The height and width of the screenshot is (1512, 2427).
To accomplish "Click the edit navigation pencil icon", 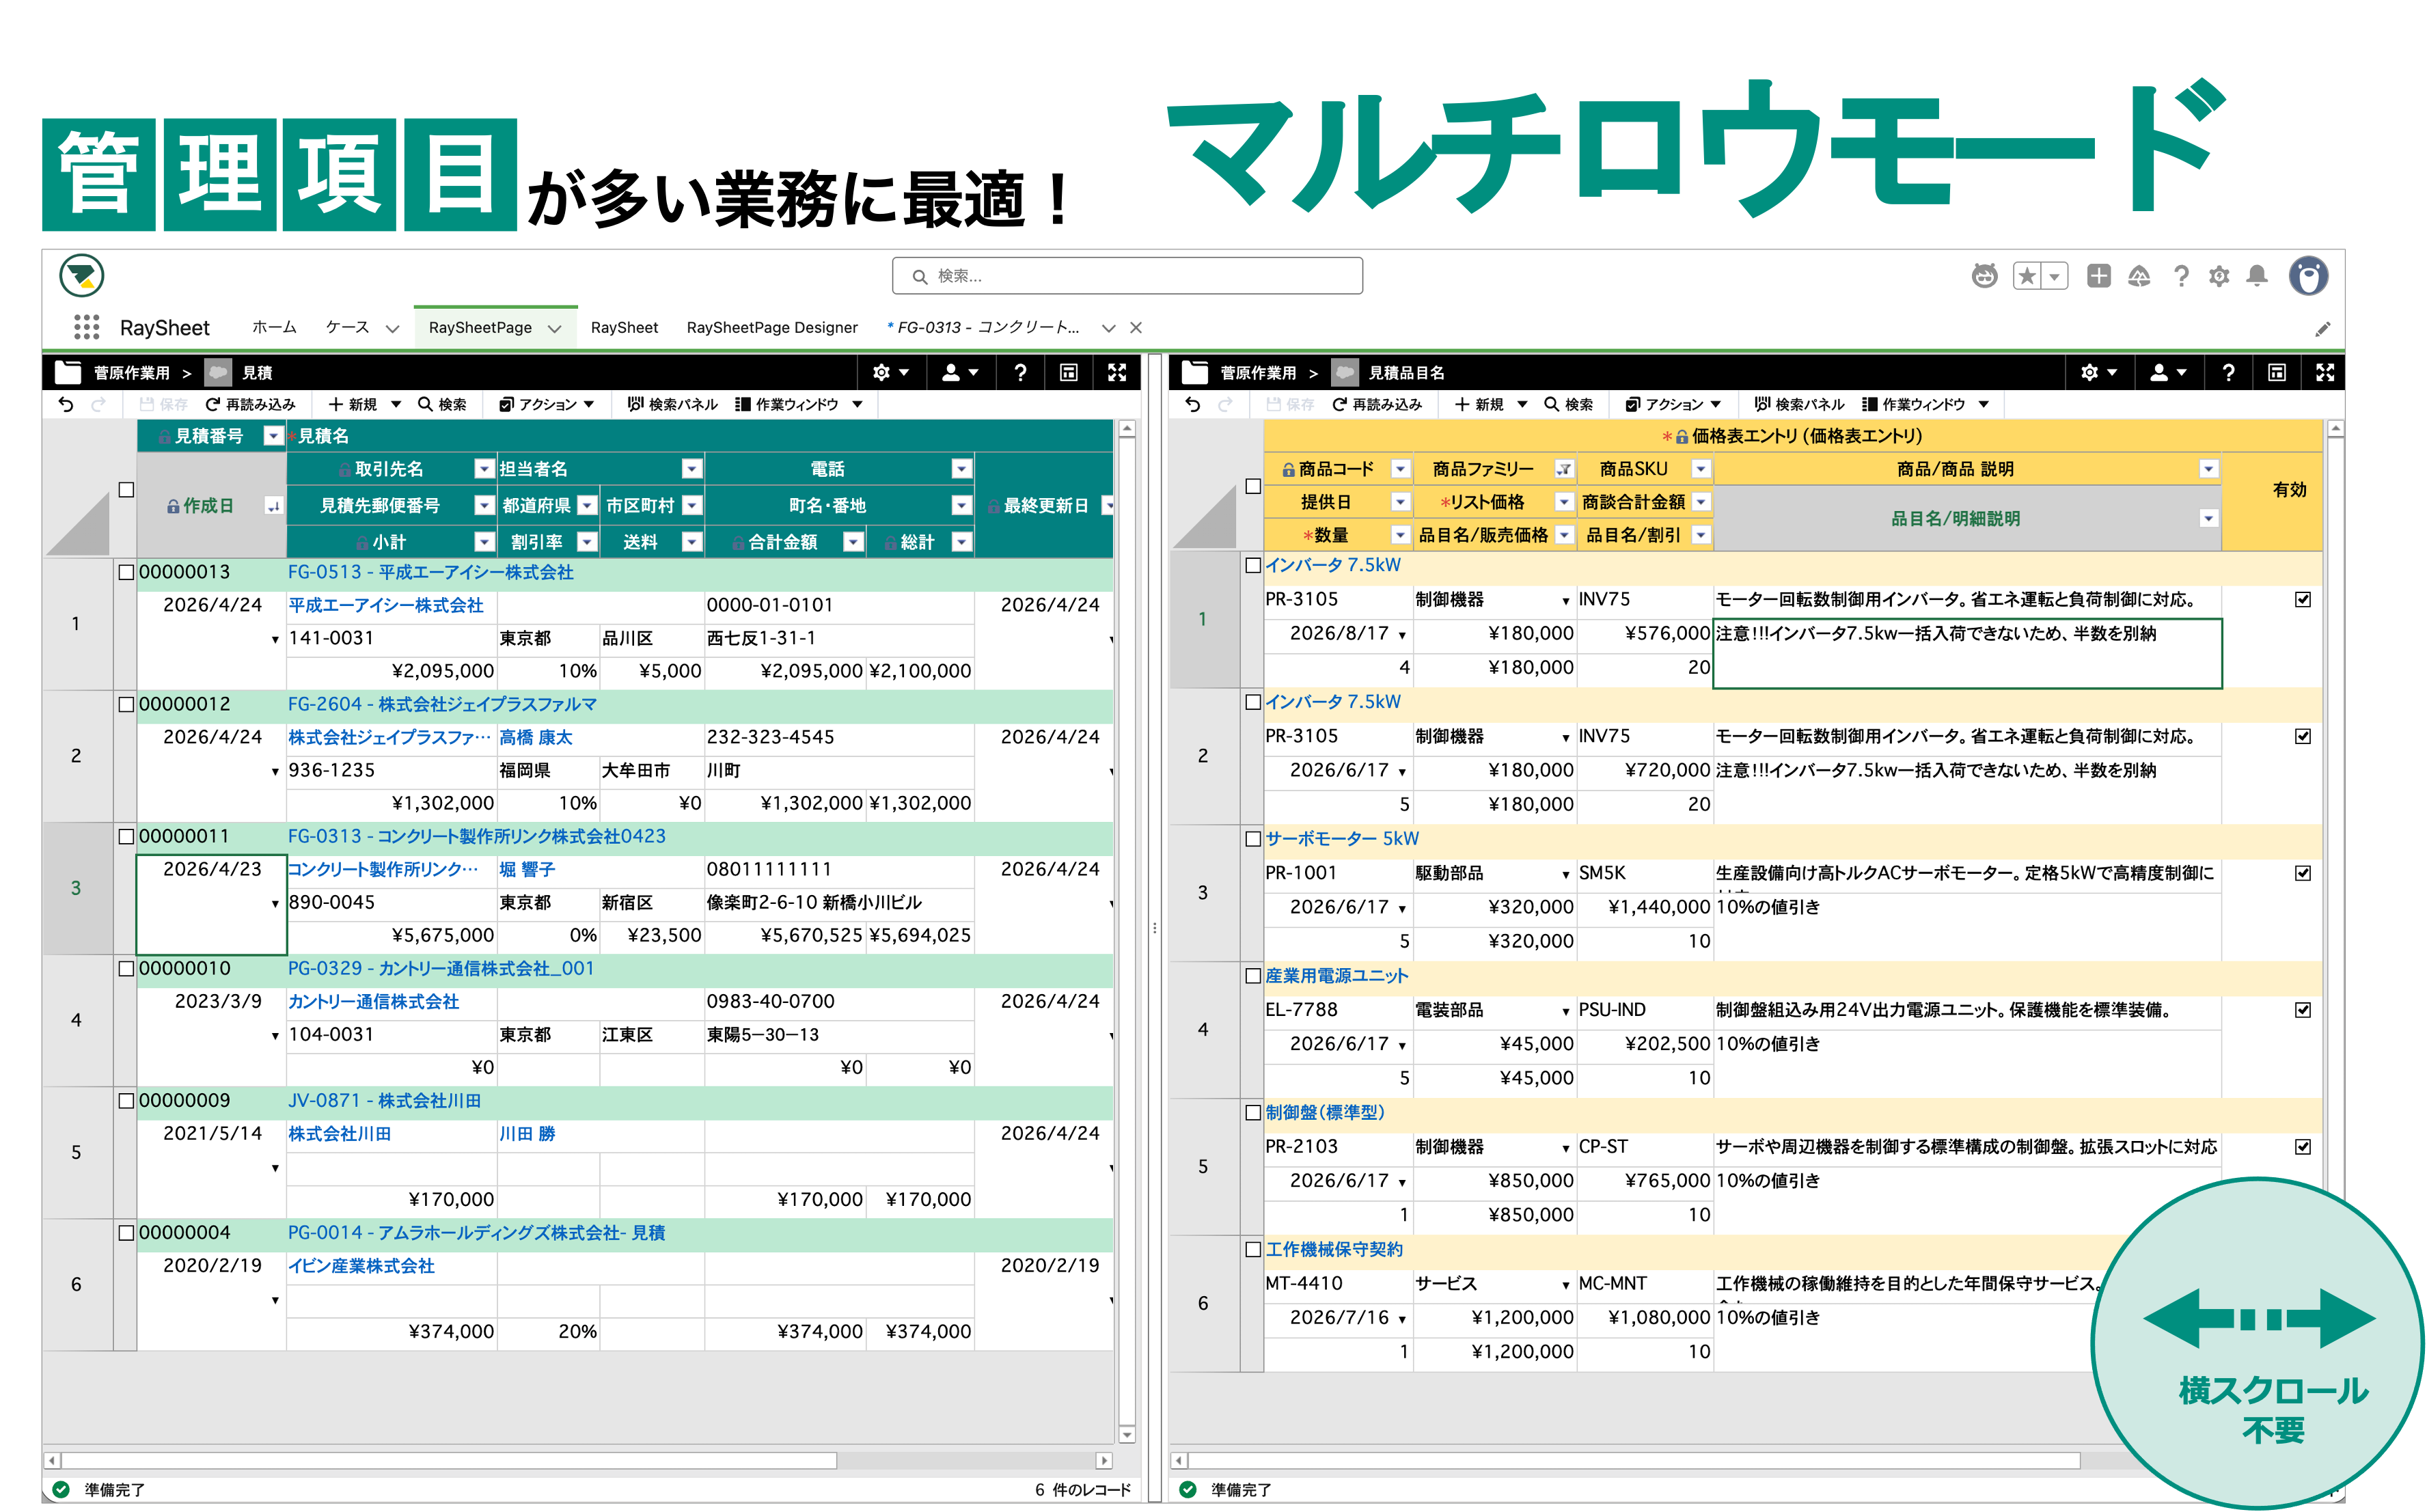I will point(2322,329).
